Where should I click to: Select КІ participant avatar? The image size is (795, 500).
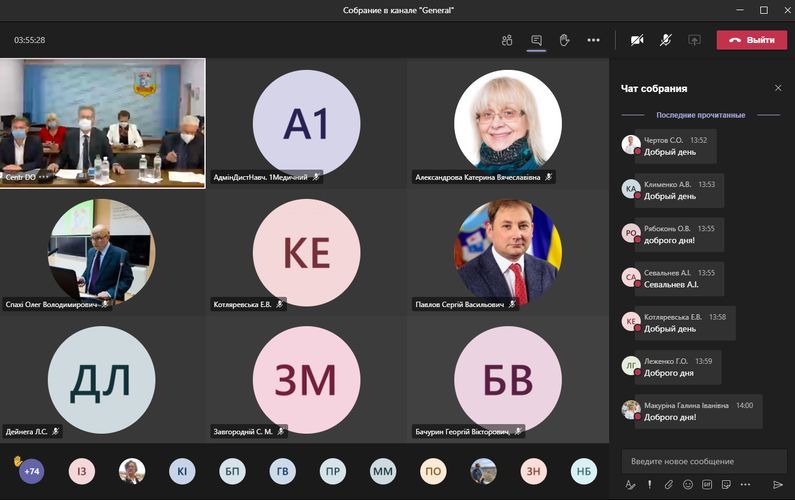coord(182,471)
